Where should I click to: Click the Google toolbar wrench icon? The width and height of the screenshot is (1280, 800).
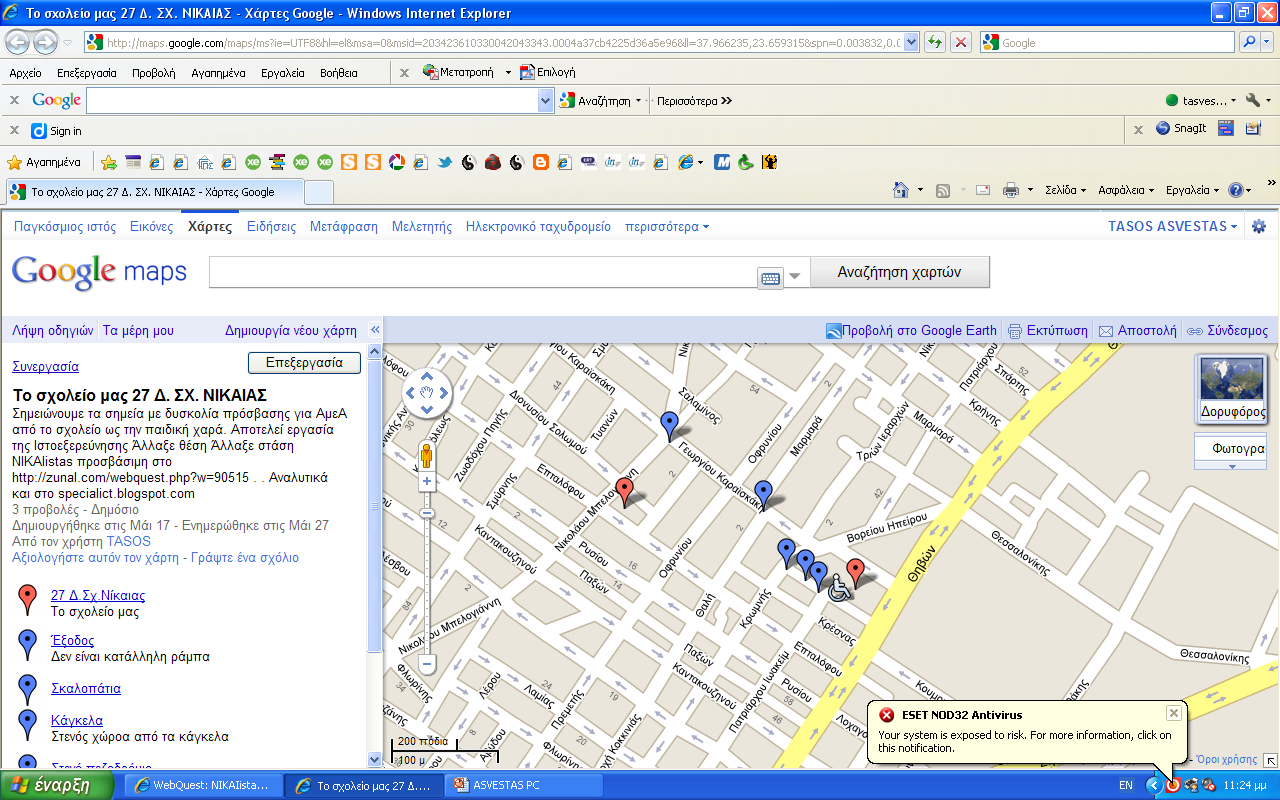click(1252, 100)
